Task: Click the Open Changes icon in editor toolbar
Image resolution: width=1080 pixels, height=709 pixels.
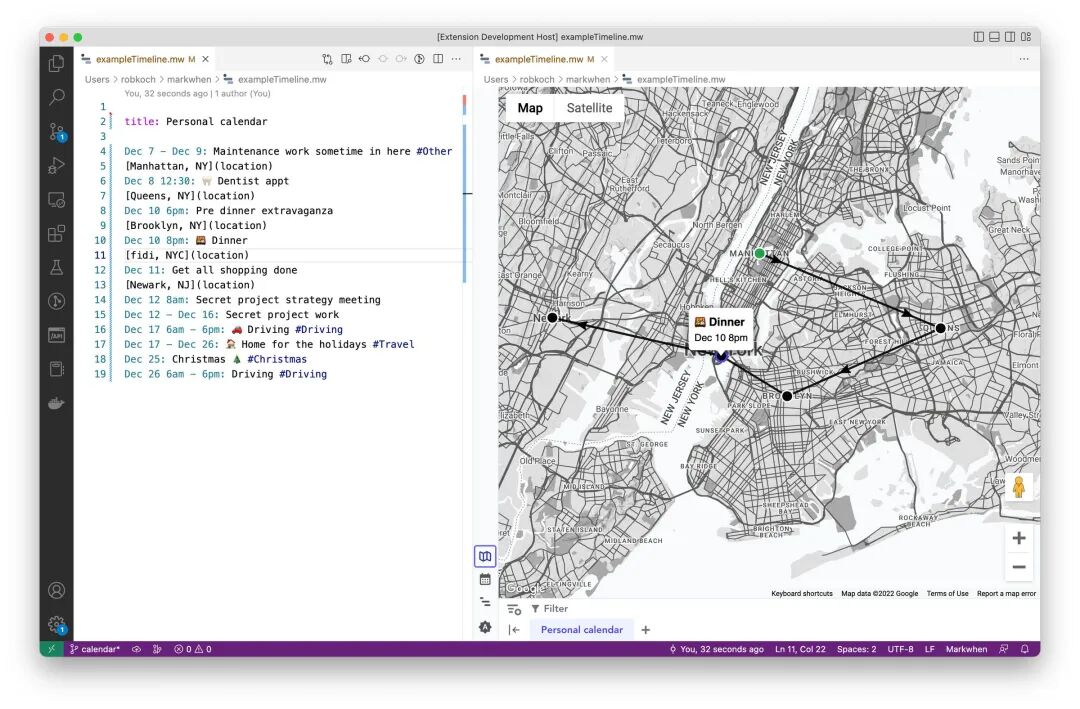Action: point(327,59)
